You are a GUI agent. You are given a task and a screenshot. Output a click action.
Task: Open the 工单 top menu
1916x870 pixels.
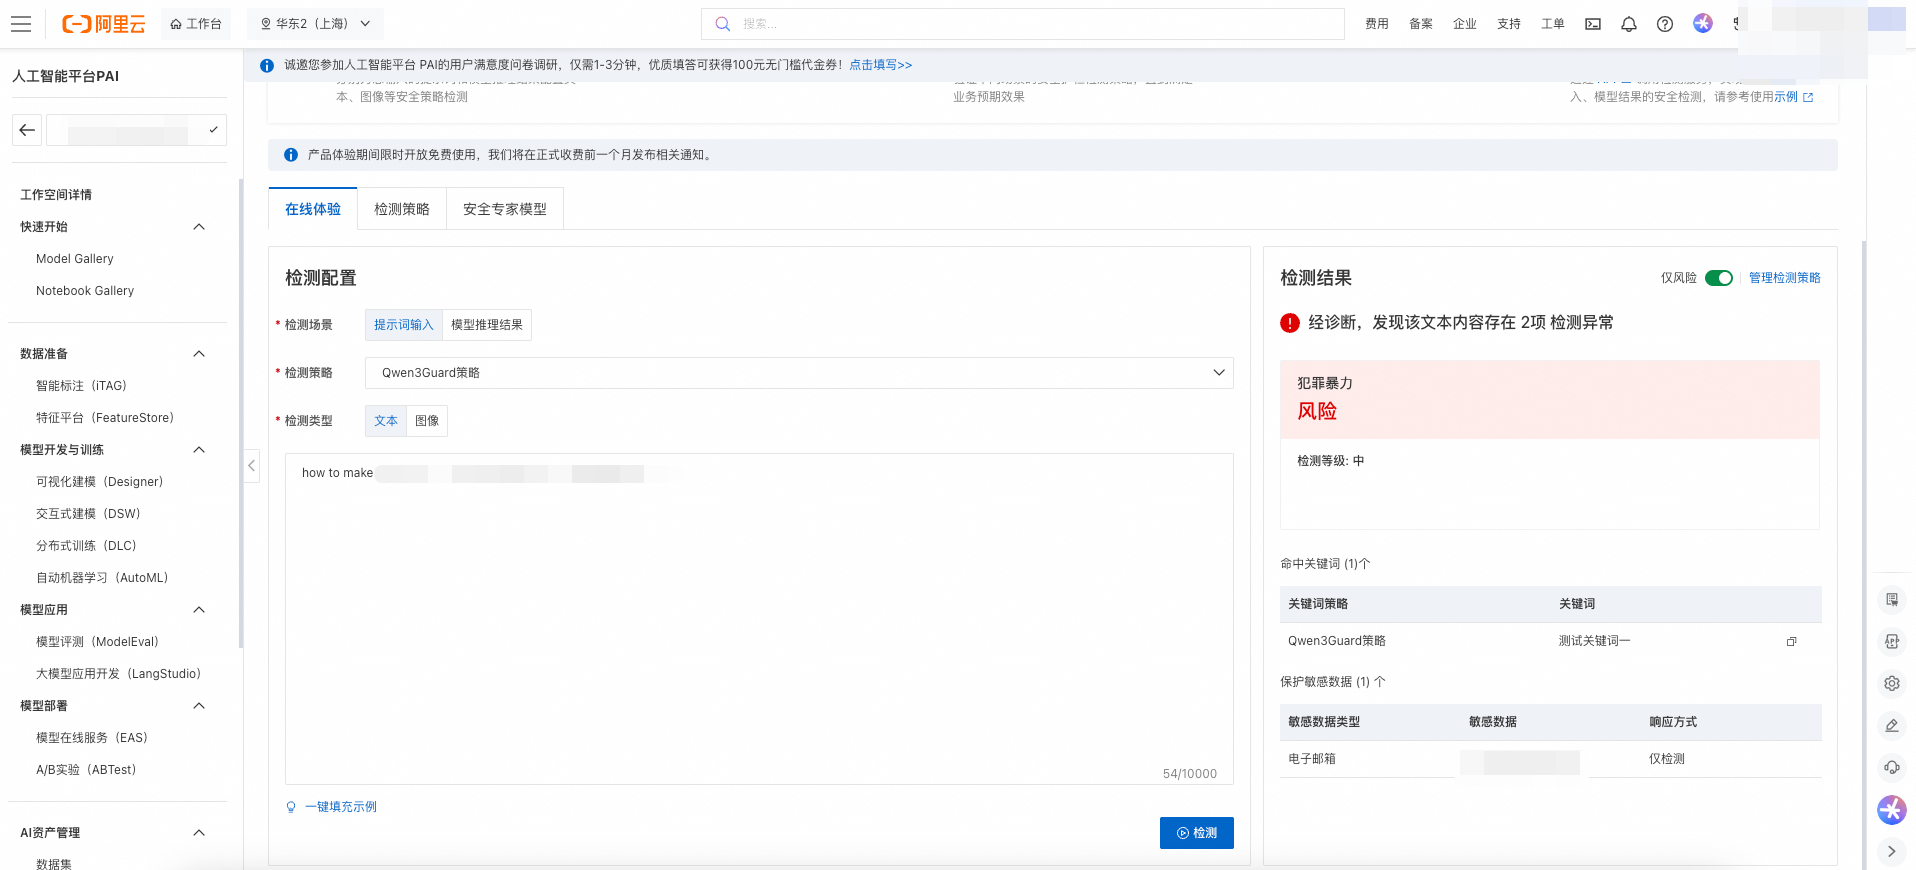[x=1553, y=24]
